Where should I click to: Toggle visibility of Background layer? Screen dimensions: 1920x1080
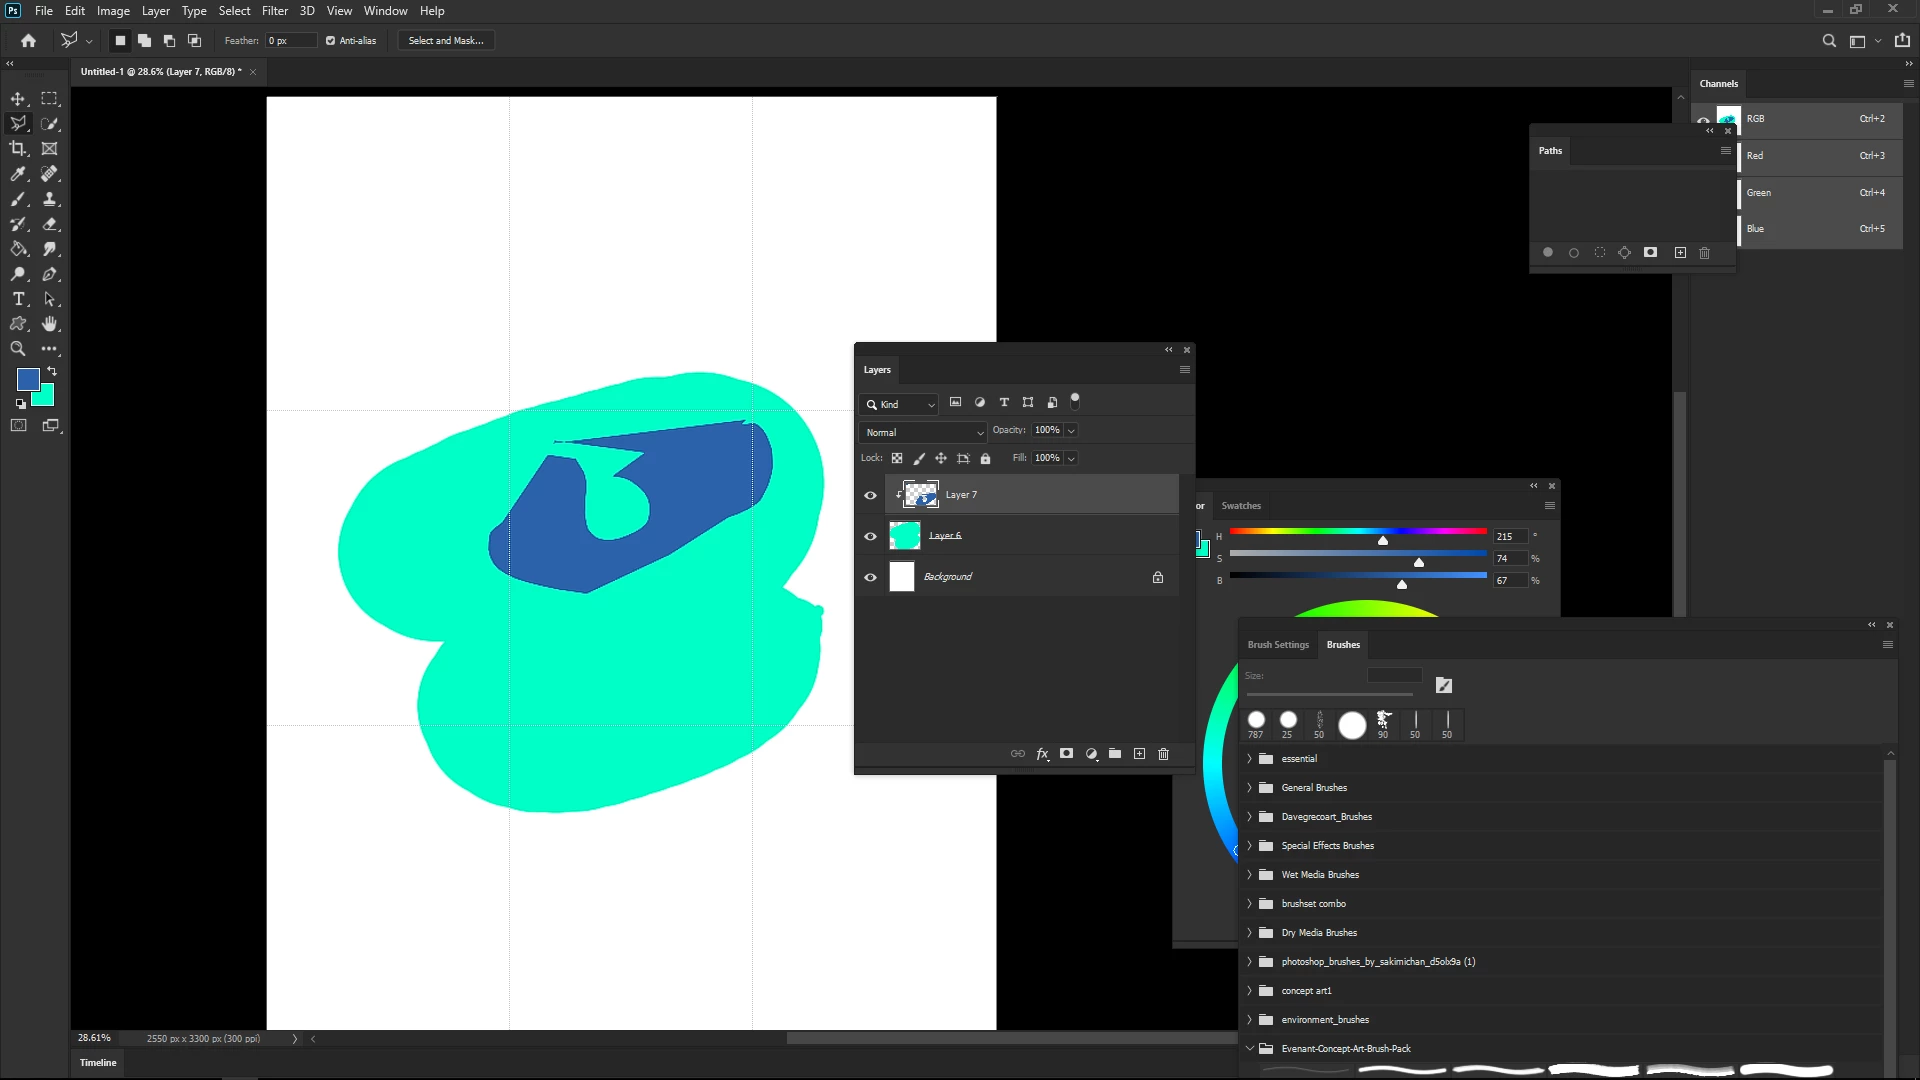pos(870,577)
